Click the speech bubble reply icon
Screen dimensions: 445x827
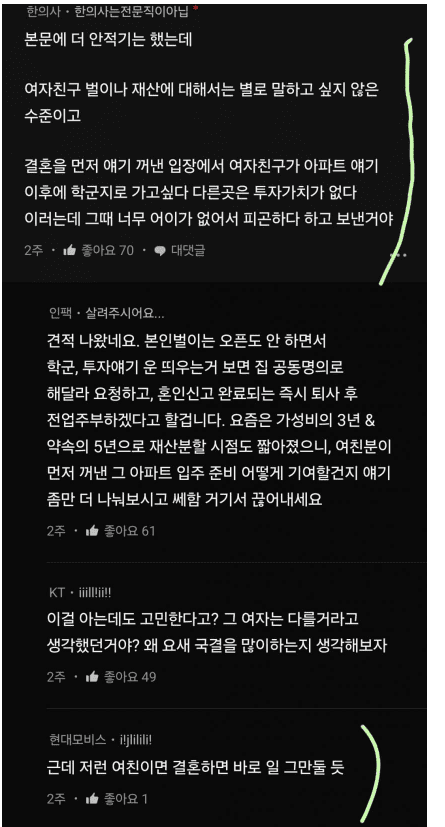pyautogui.click(x=159, y=251)
